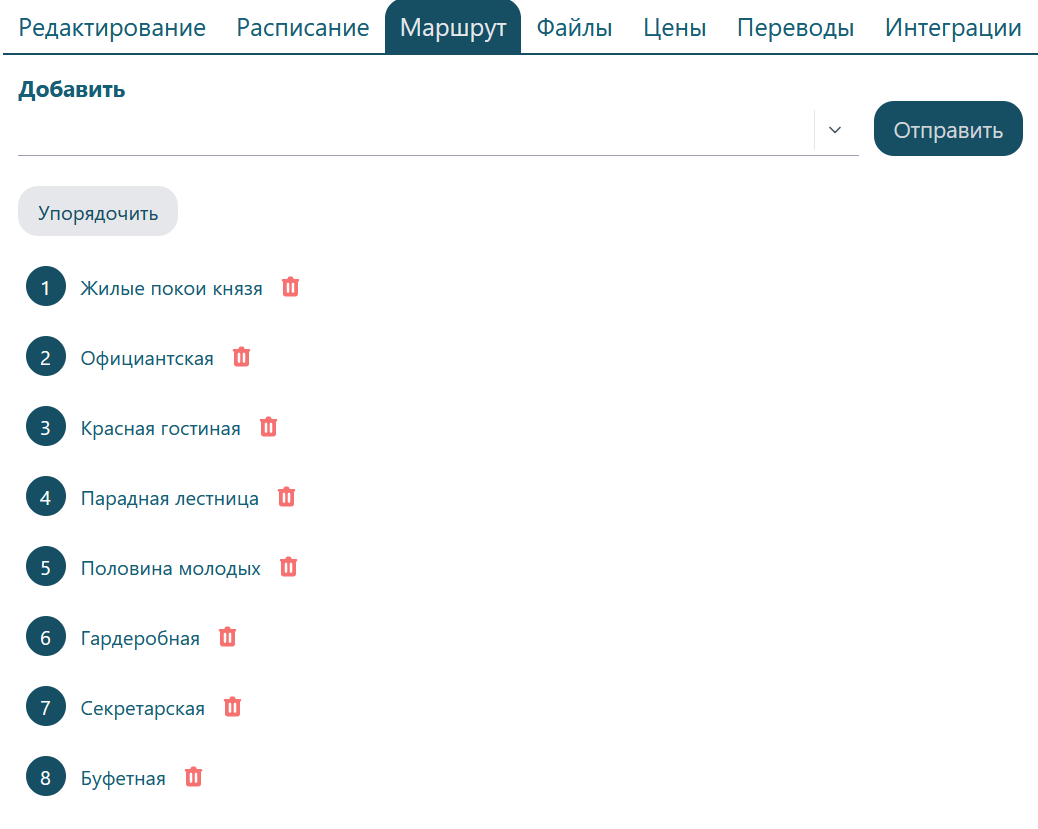Remove the Половина молодых entry

[288, 567]
